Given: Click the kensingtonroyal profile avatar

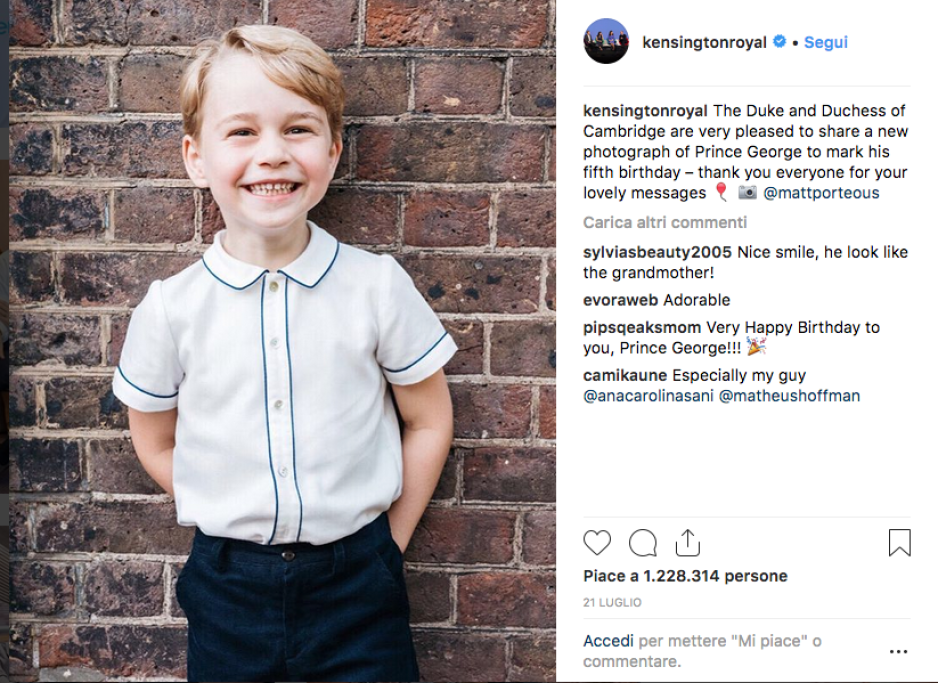Looking at the screenshot, I should coord(606,42).
